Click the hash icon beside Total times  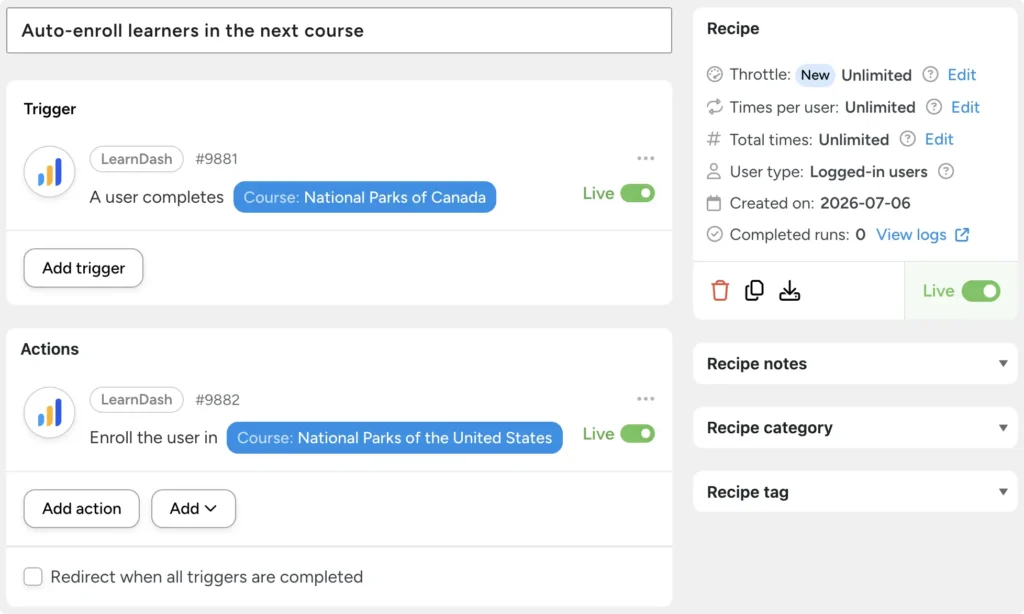[x=714, y=138]
